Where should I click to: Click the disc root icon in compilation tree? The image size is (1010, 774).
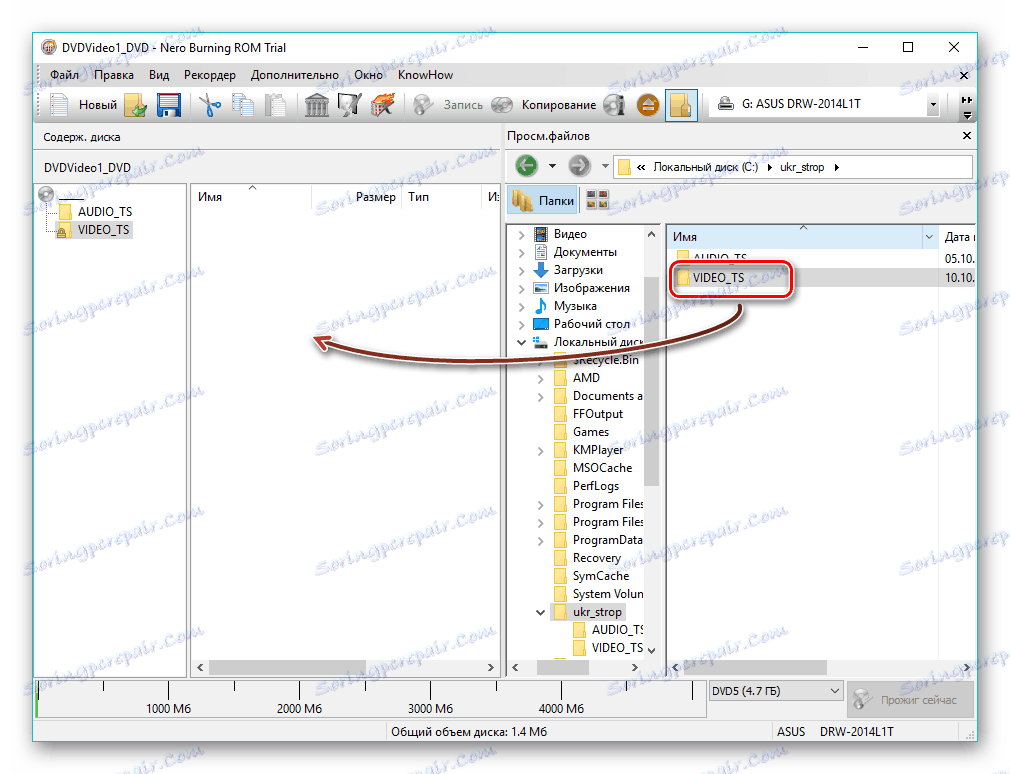click(46, 193)
